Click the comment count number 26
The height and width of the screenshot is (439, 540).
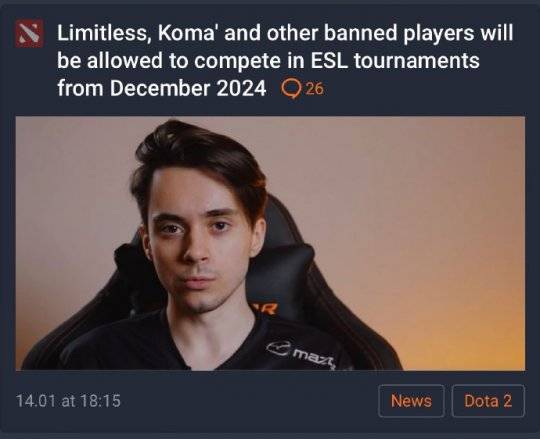314,89
